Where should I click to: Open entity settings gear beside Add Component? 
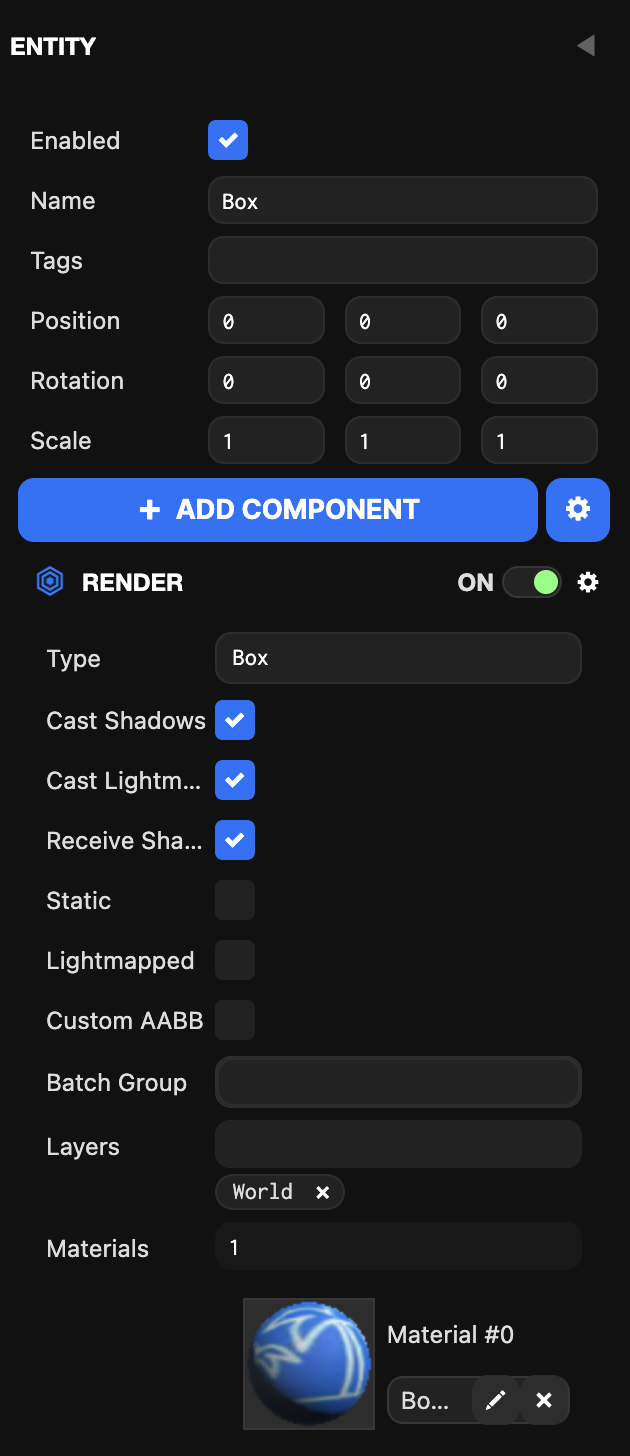coord(578,510)
